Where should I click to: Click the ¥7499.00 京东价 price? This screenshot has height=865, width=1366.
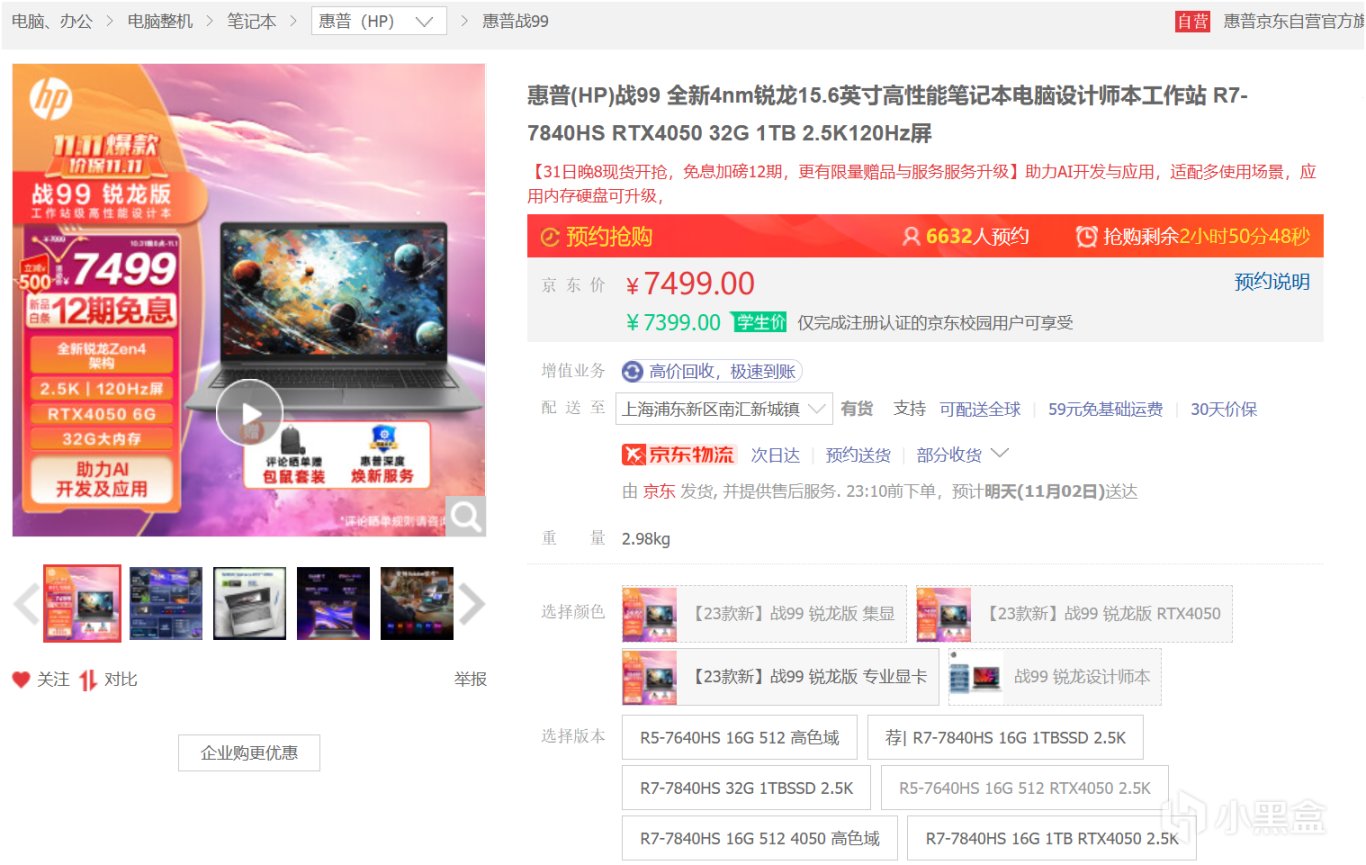point(690,284)
